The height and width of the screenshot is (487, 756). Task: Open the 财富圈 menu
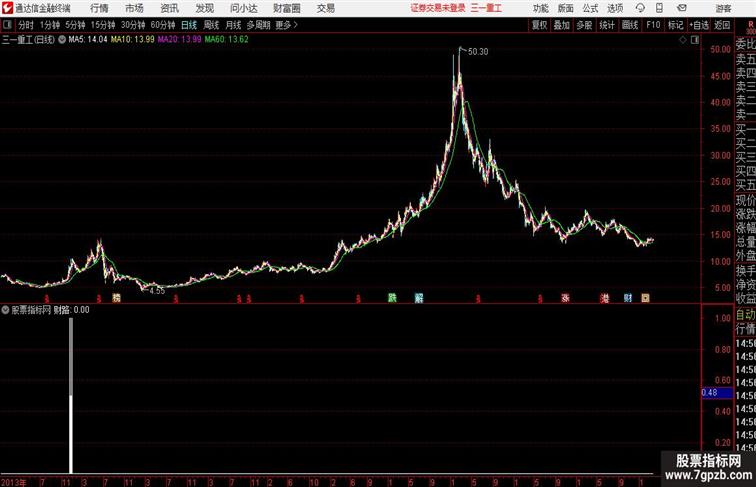point(286,8)
